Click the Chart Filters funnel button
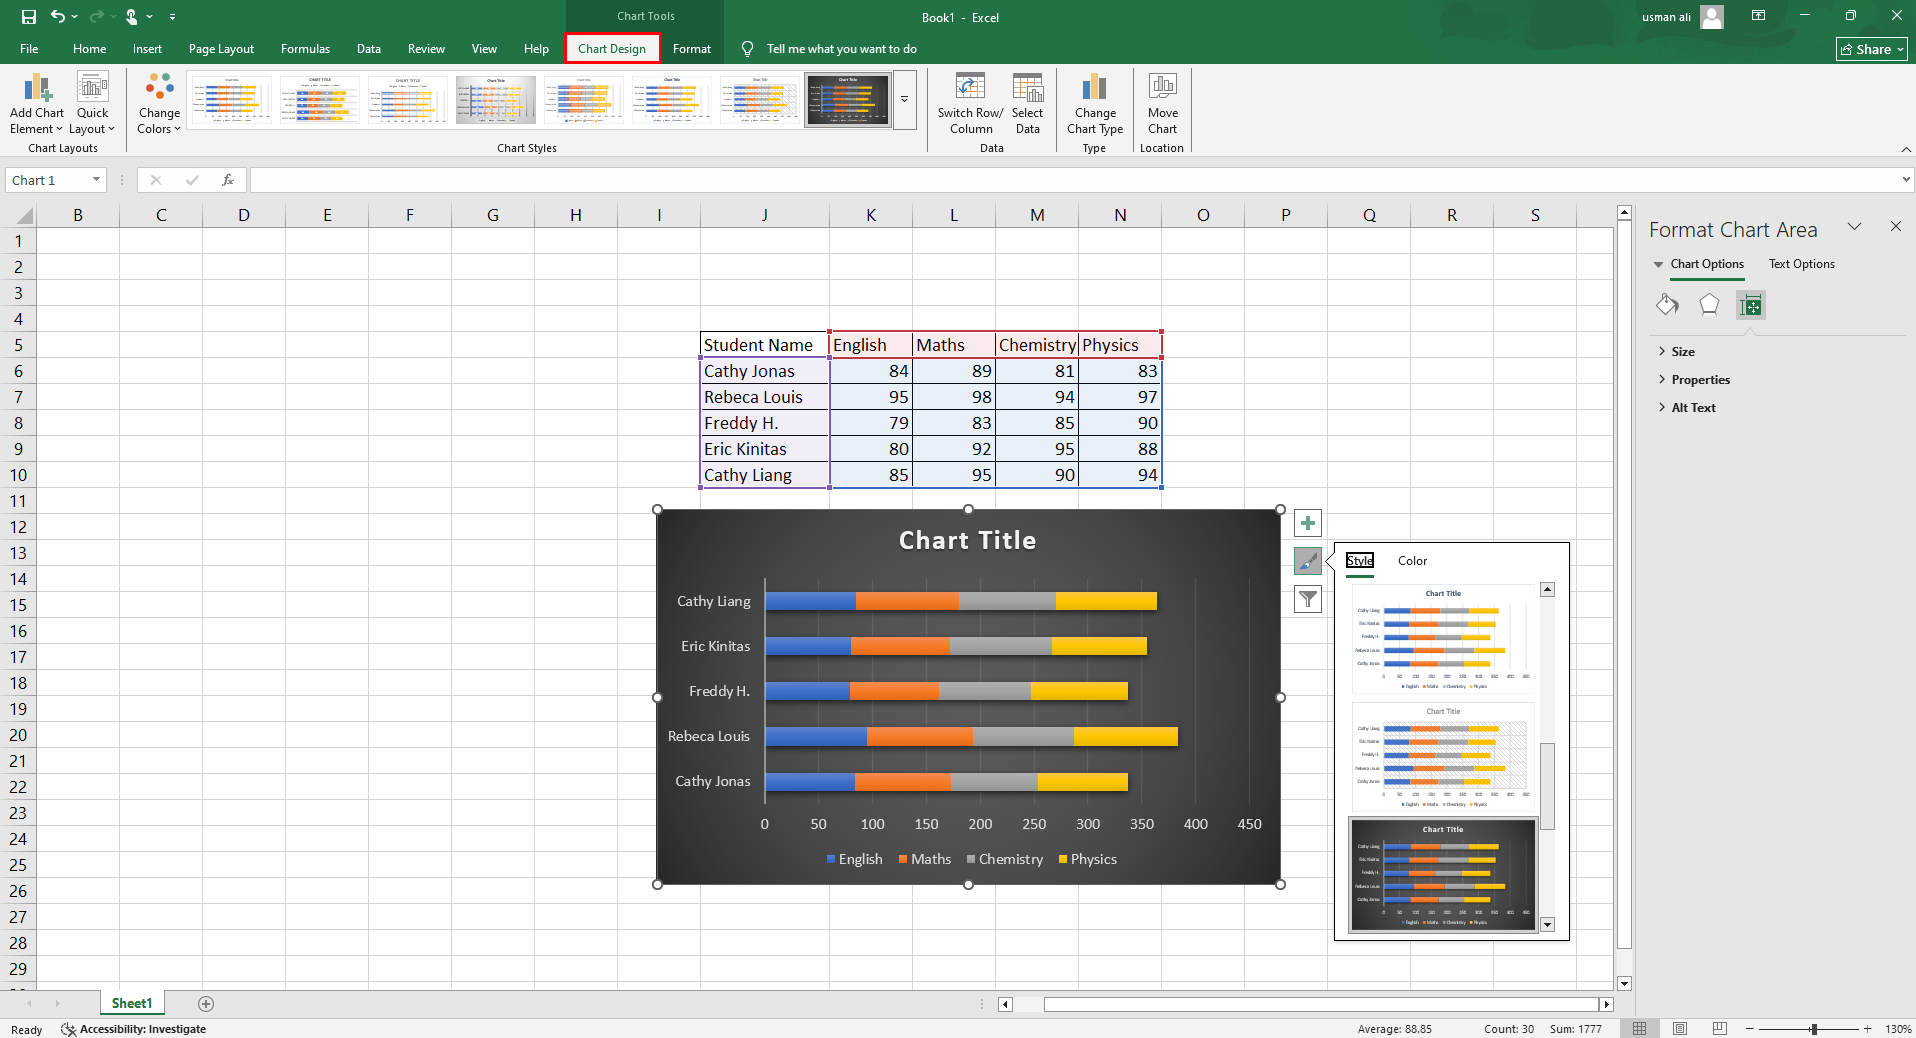Viewport: 1916px width, 1038px height. coord(1308,599)
